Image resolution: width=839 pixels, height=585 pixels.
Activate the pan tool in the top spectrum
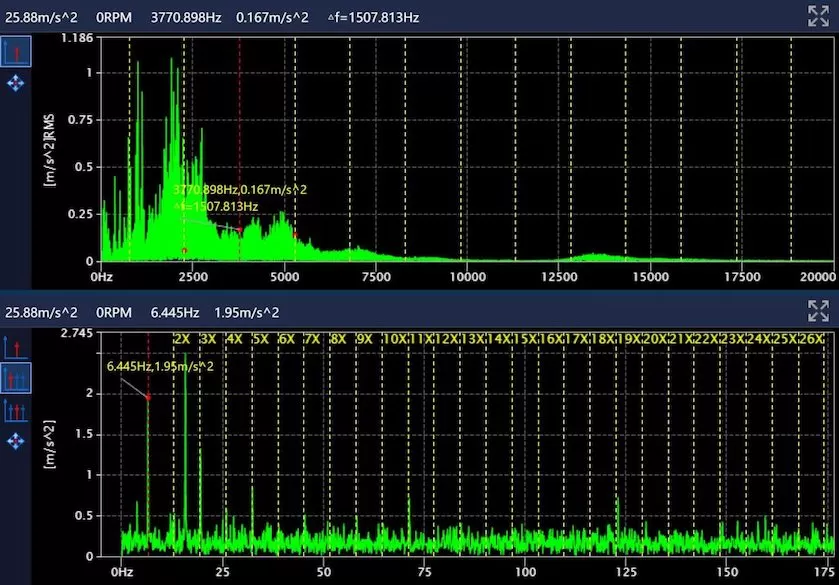pyautogui.click(x=16, y=84)
